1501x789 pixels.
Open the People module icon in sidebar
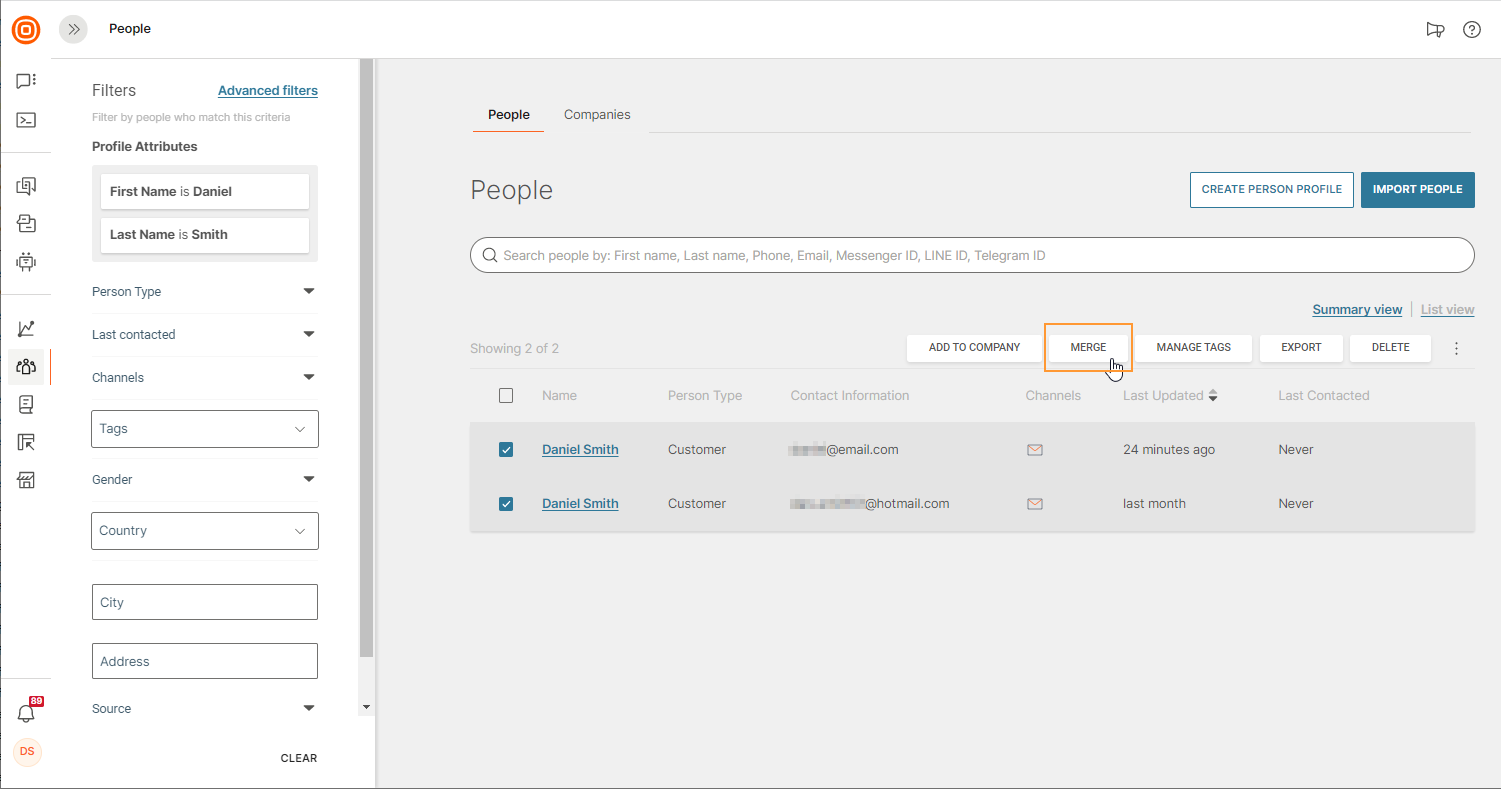(x=26, y=366)
